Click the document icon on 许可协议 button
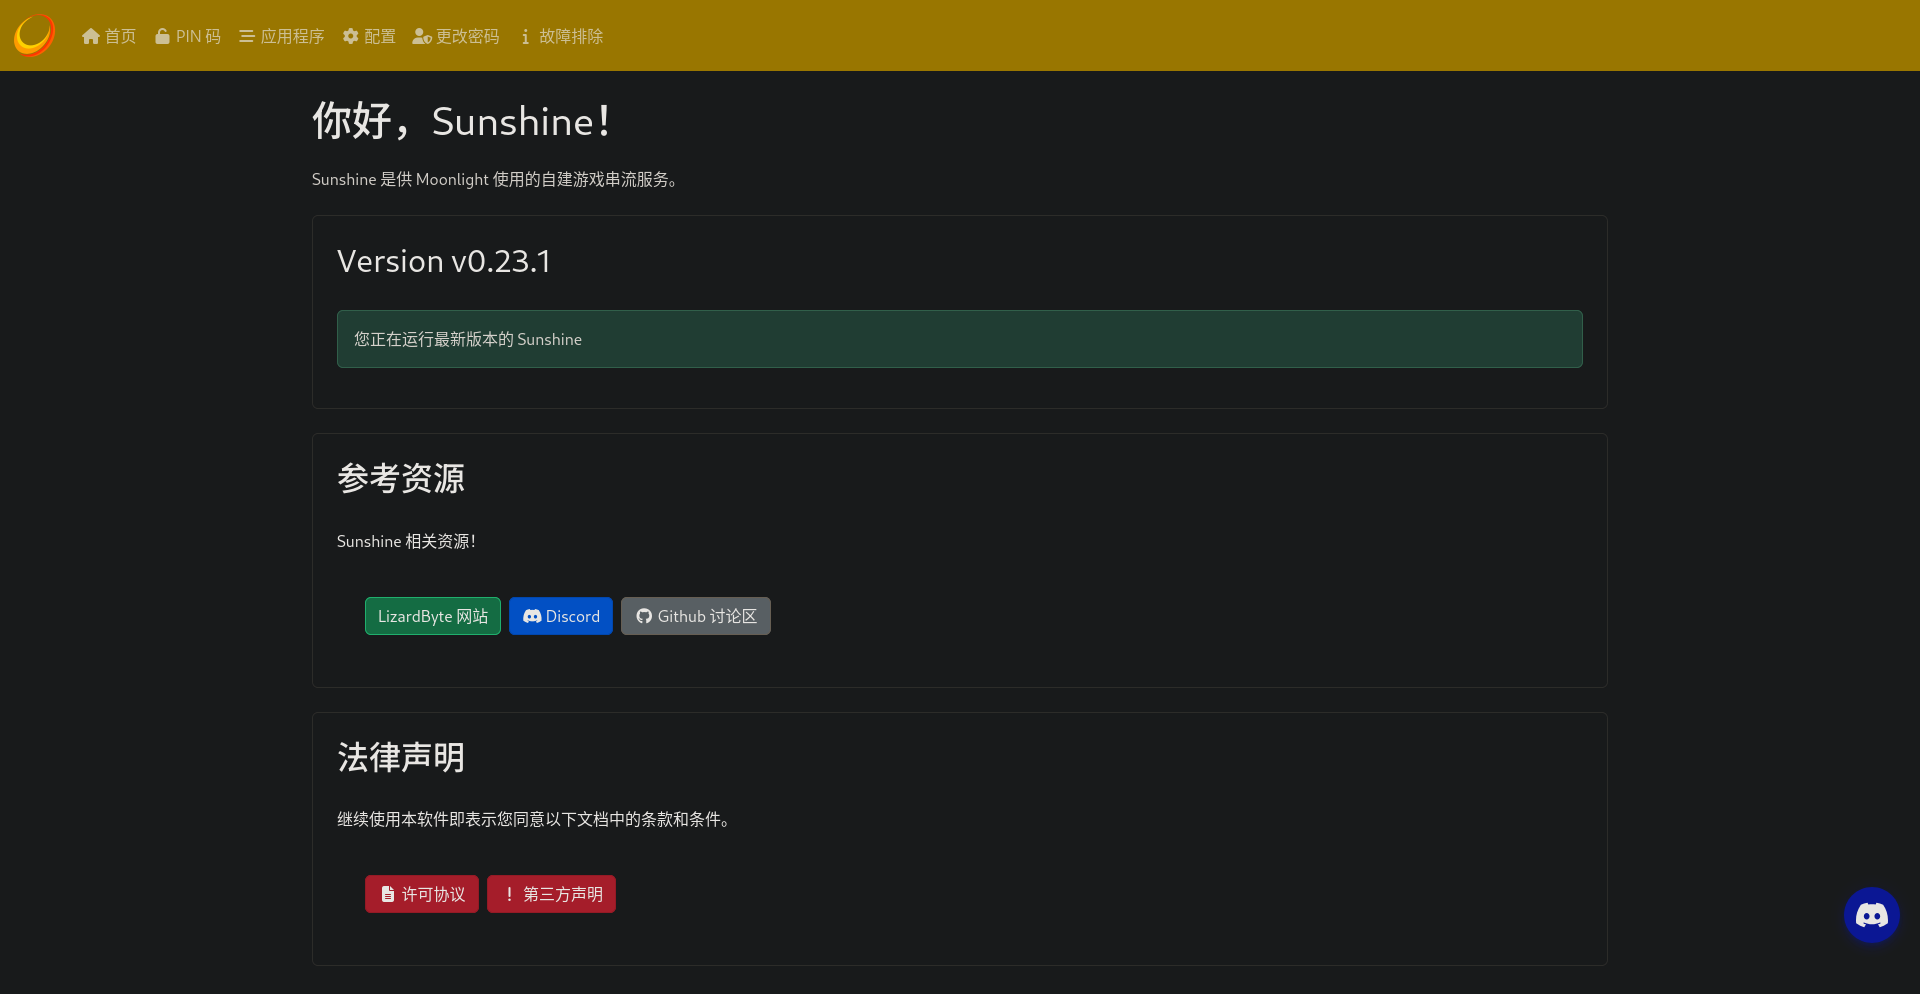The width and height of the screenshot is (1920, 994). [x=388, y=893]
